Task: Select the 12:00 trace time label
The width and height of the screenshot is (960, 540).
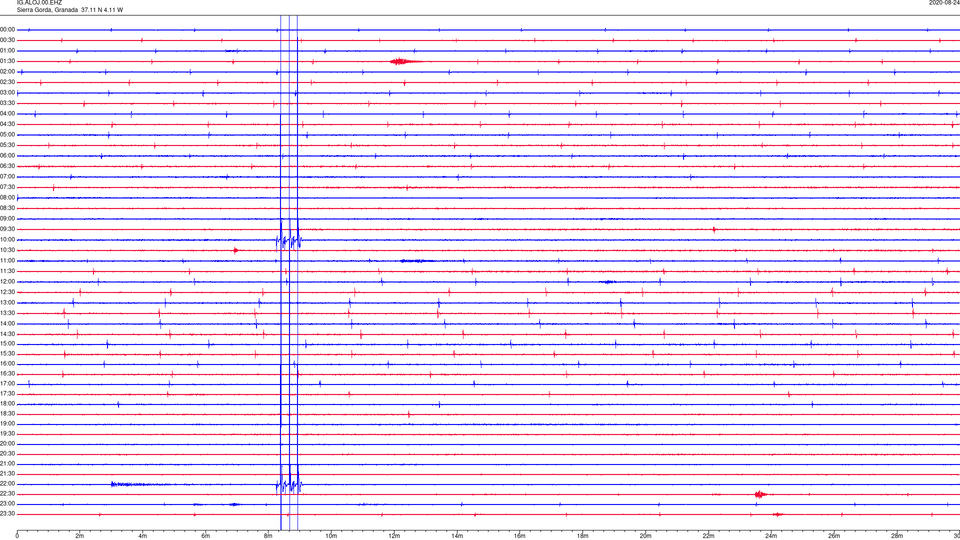Action: pyautogui.click(x=7, y=282)
